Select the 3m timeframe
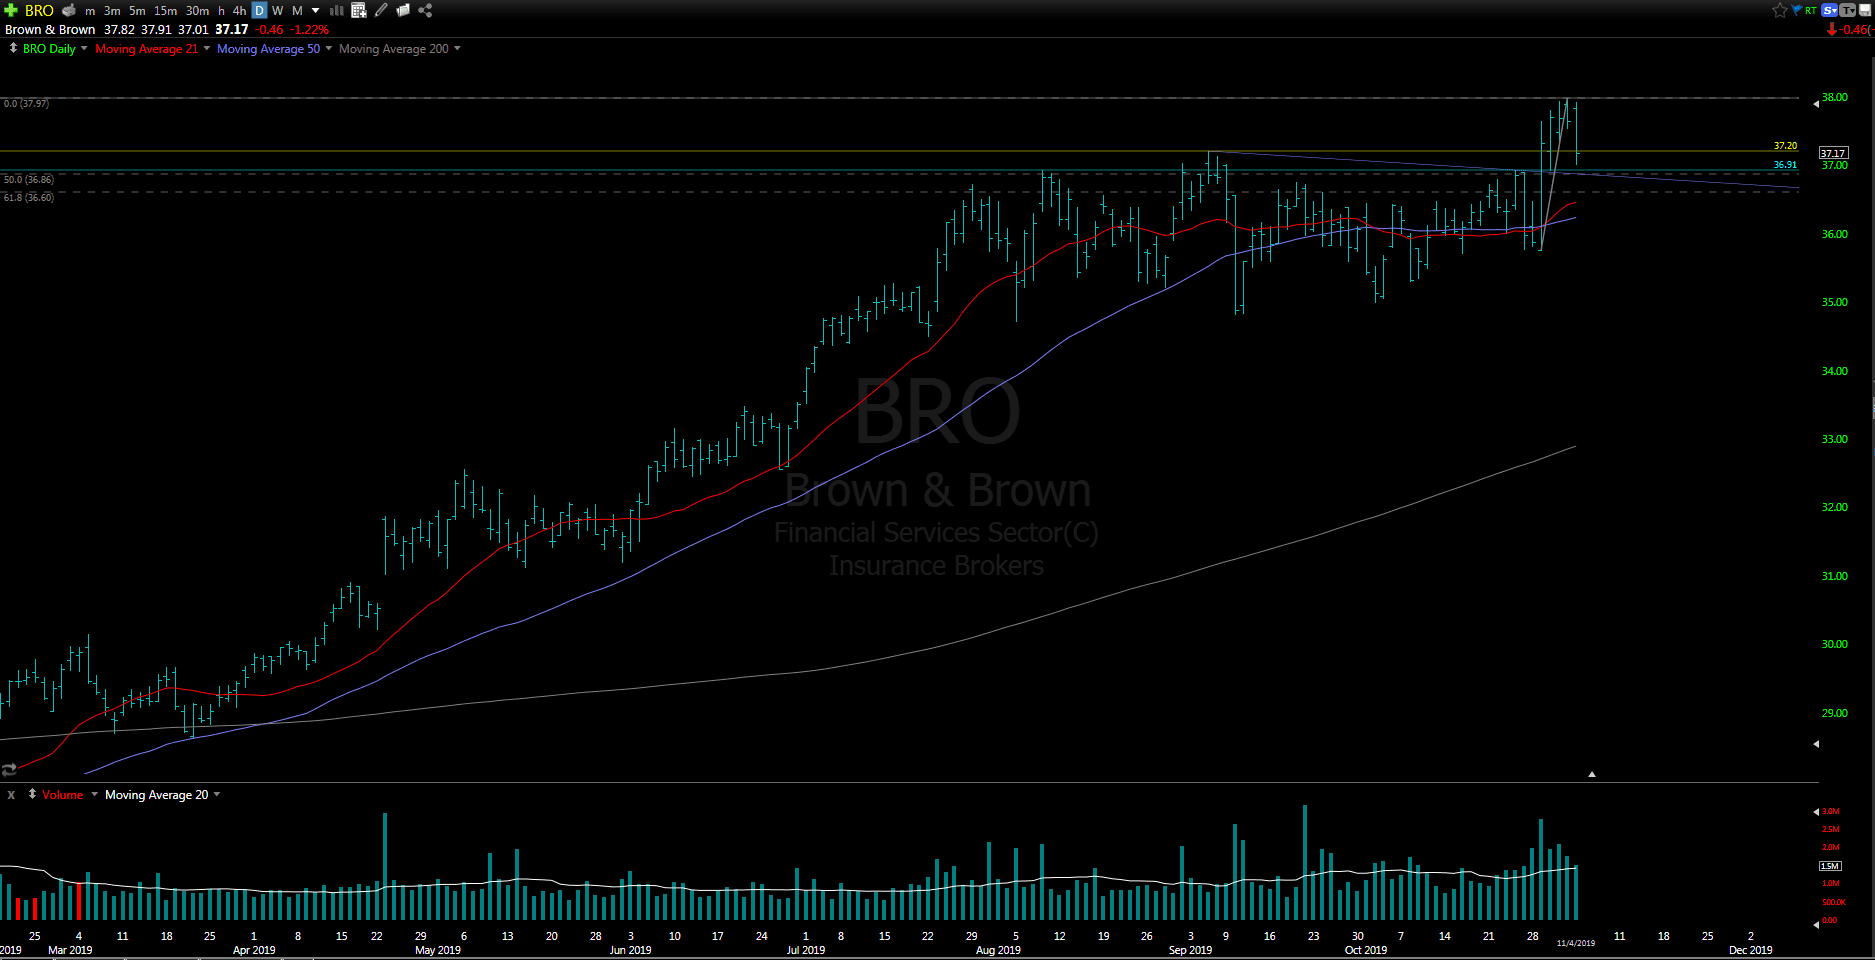Image resolution: width=1875 pixels, height=960 pixels. [x=112, y=11]
